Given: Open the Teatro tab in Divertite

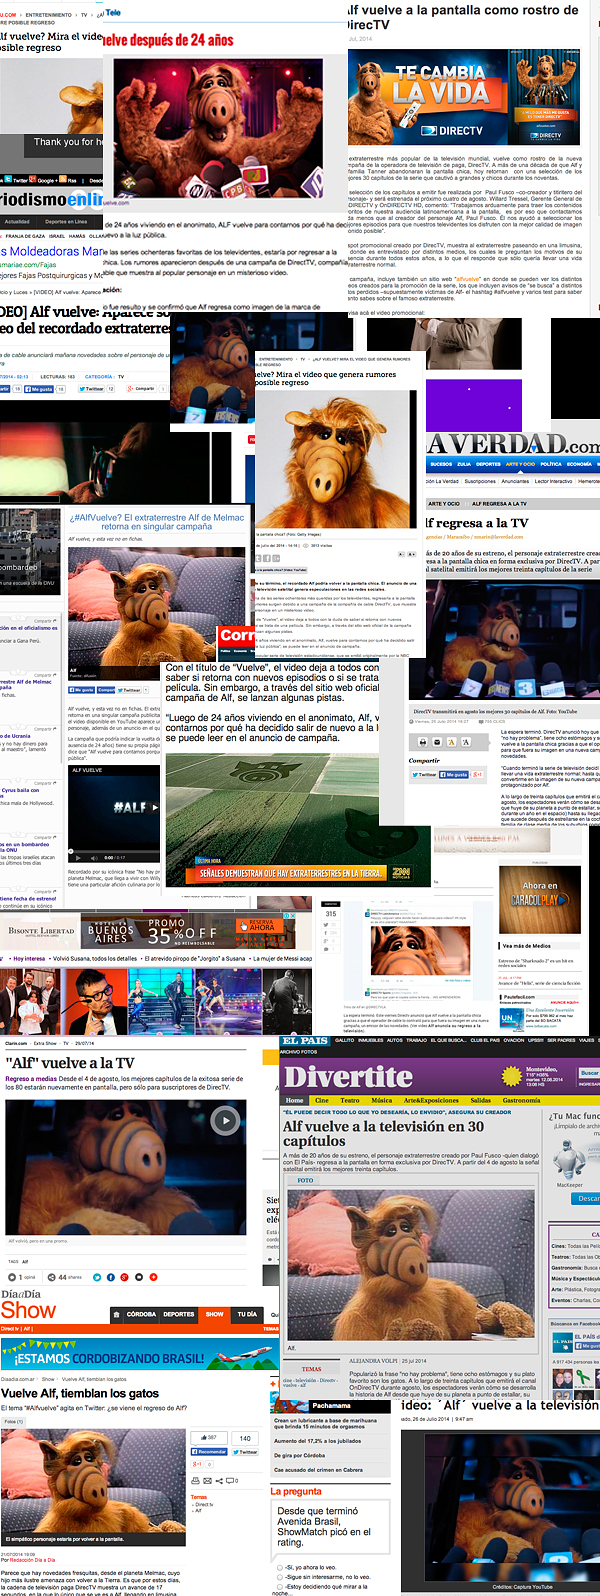Looking at the screenshot, I should click(350, 1100).
